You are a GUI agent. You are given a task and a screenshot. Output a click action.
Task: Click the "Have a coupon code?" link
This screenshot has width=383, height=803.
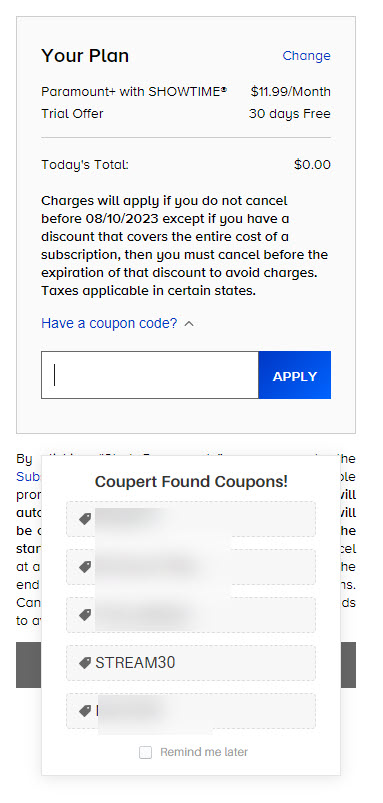tap(109, 323)
